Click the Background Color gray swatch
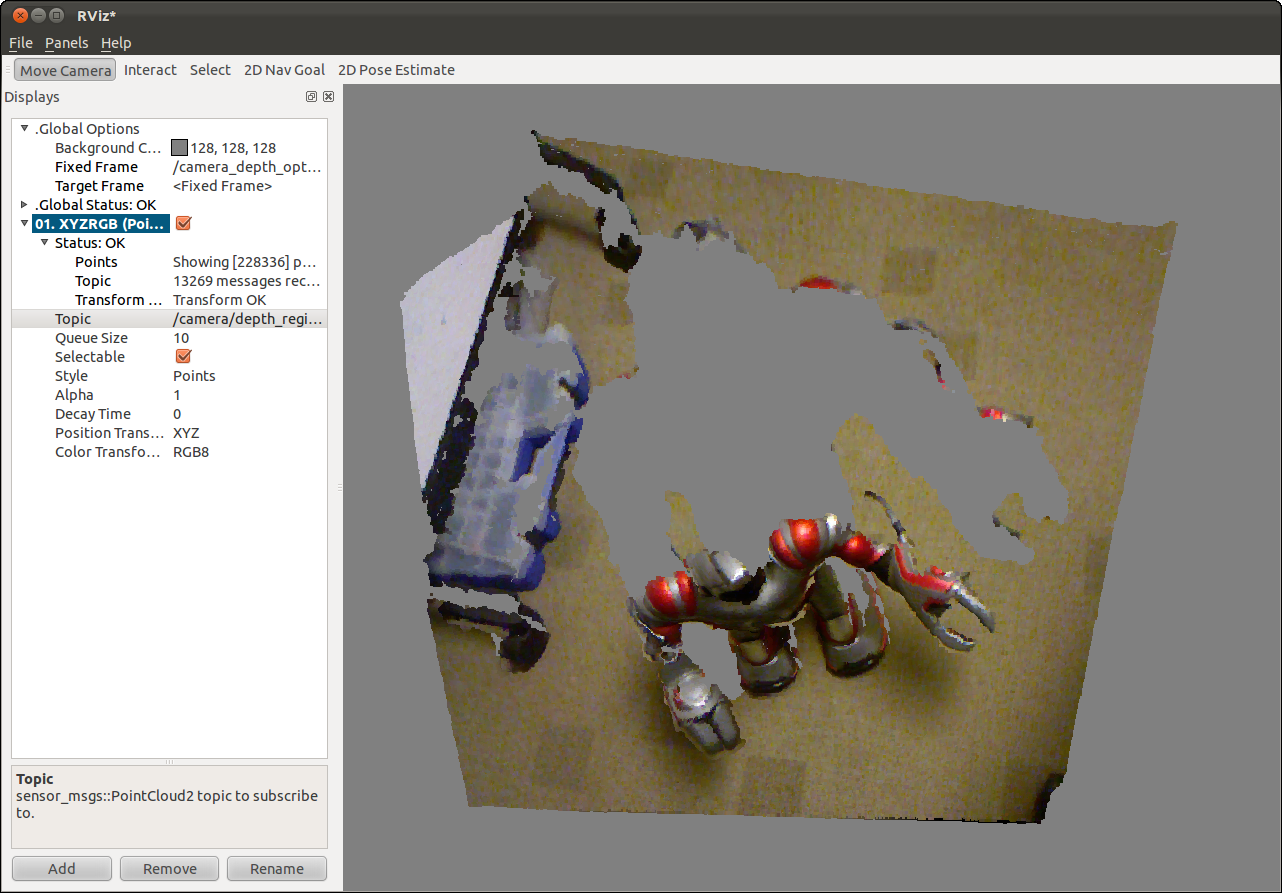This screenshot has height=893, width=1282. (x=179, y=148)
